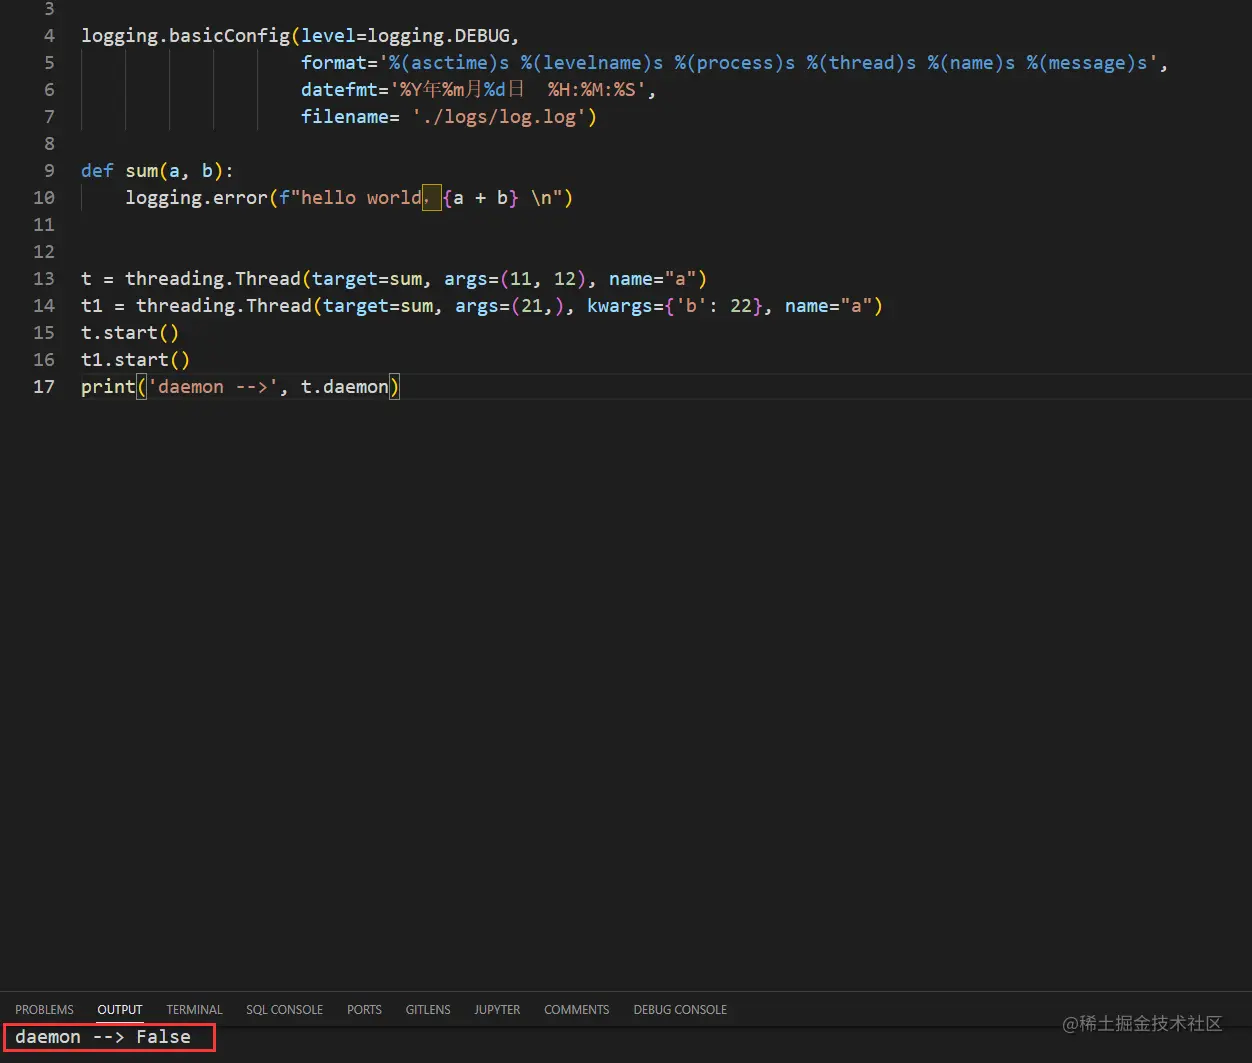This screenshot has height=1063, width=1252.
Task: Click 'logging.error' on line 10
Action: tap(196, 198)
